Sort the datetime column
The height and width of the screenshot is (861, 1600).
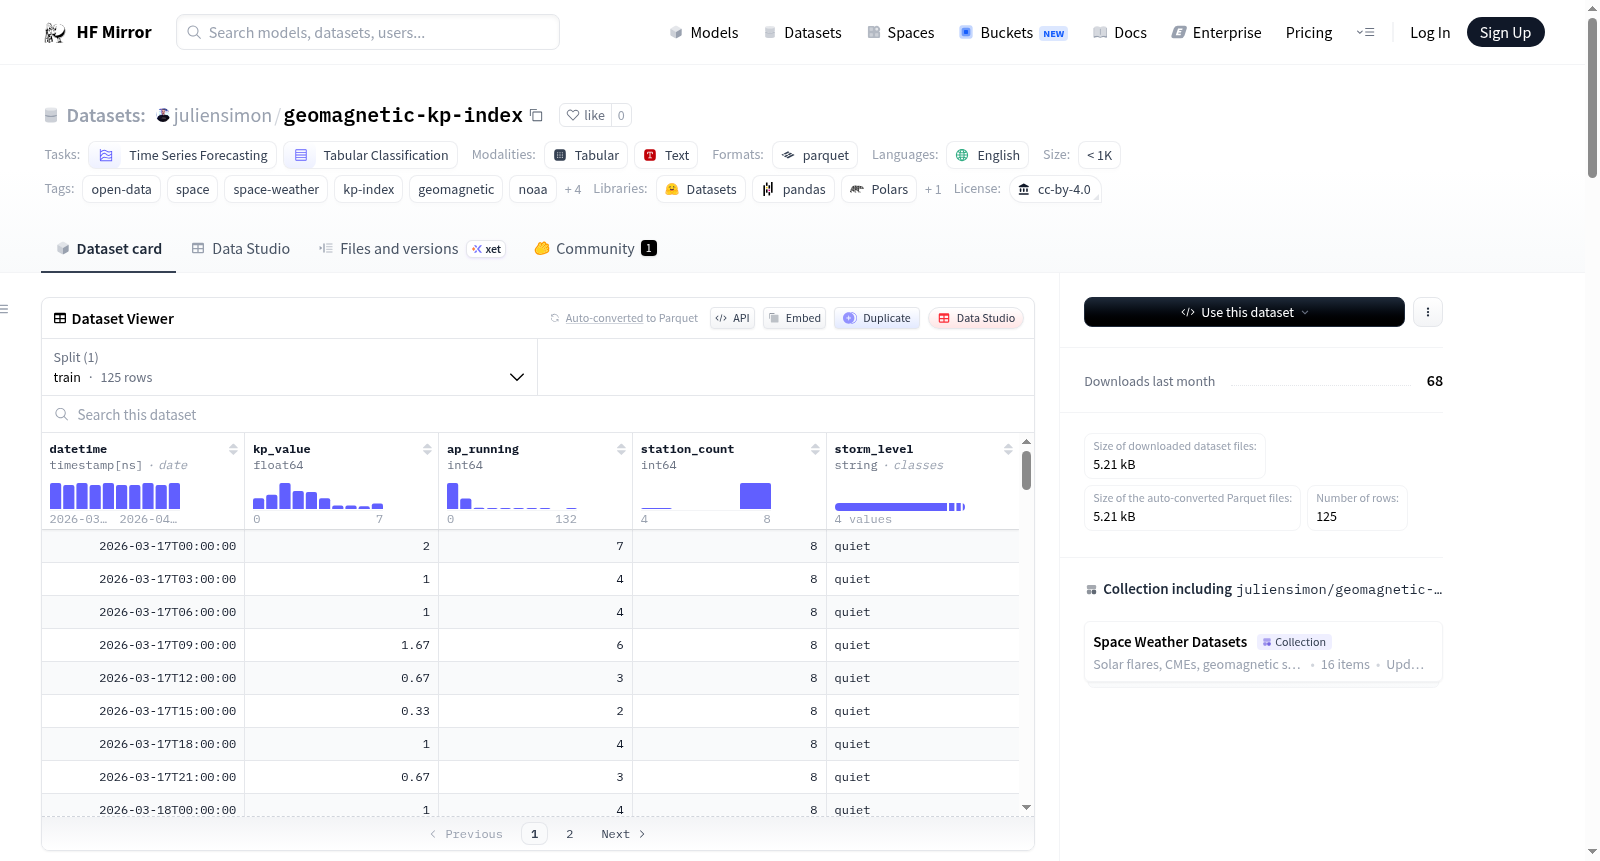(233, 449)
